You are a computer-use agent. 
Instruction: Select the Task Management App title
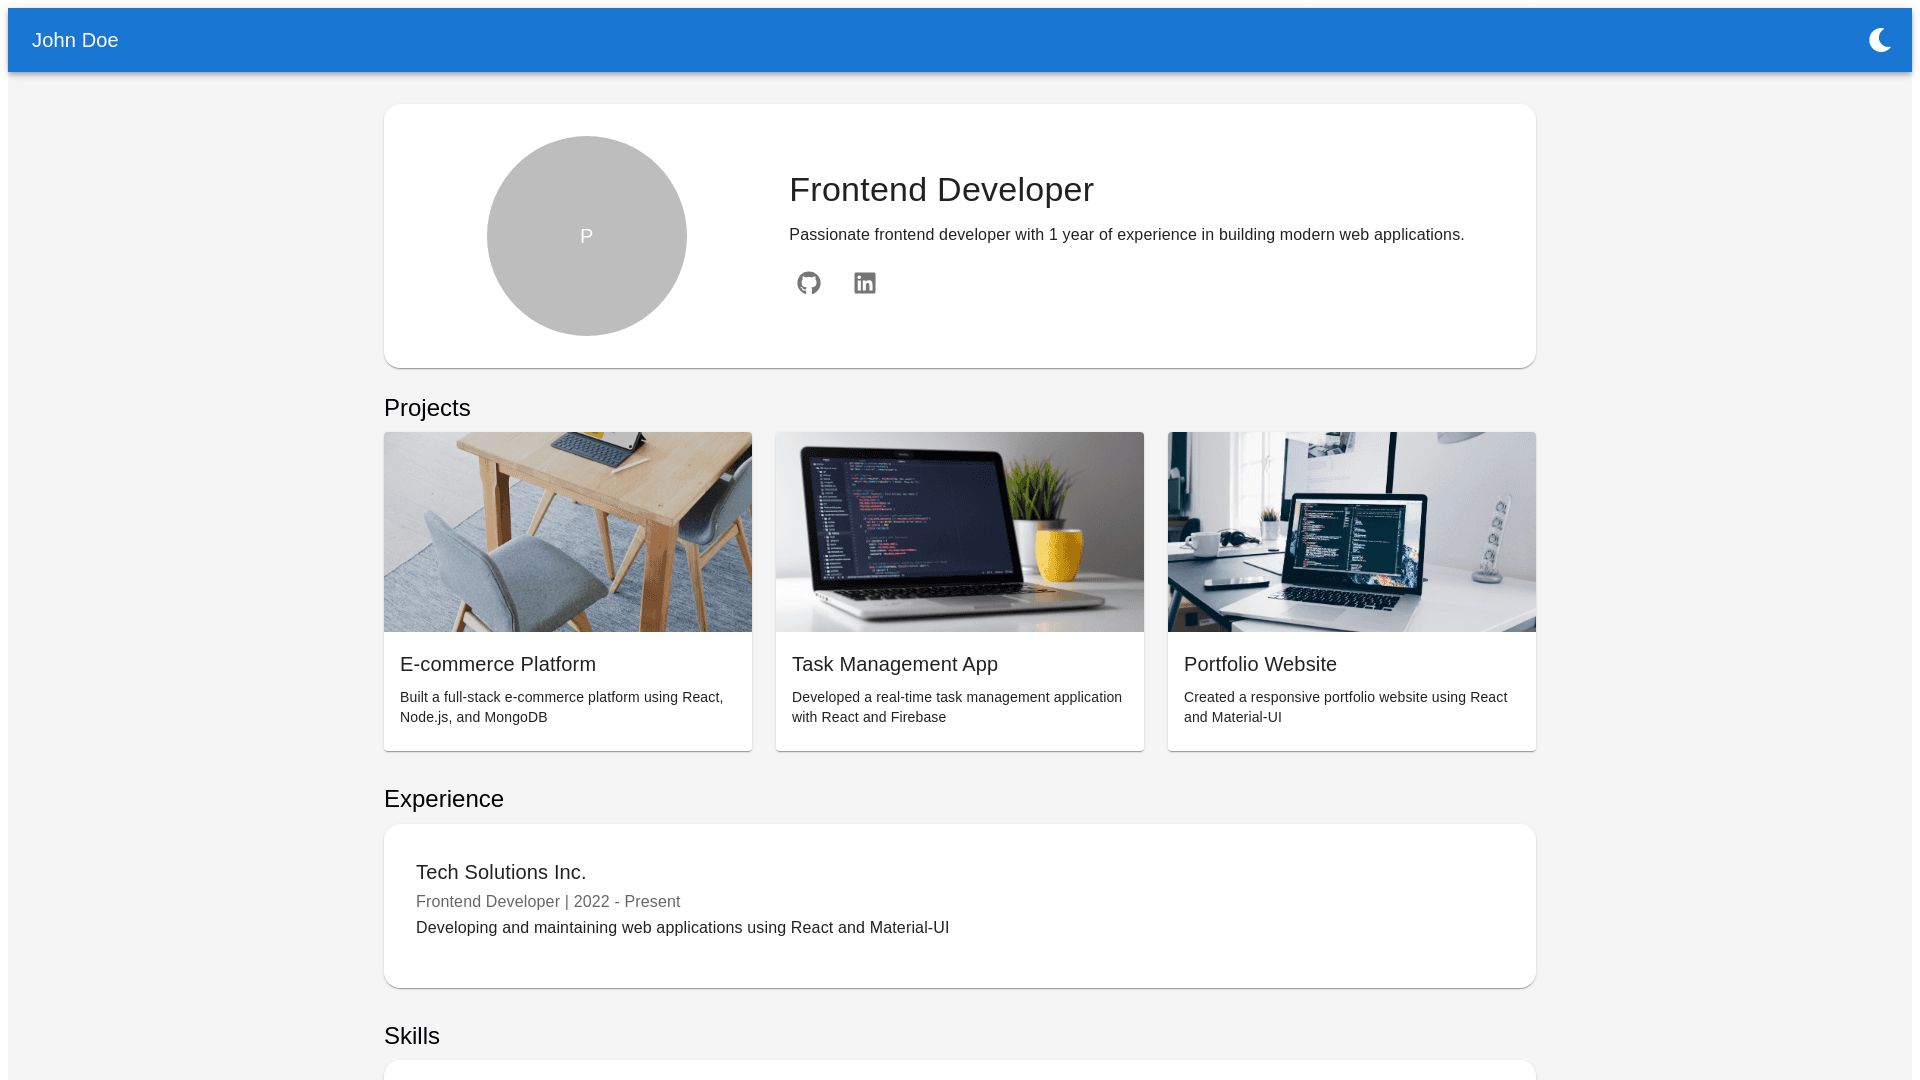click(x=895, y=664)
